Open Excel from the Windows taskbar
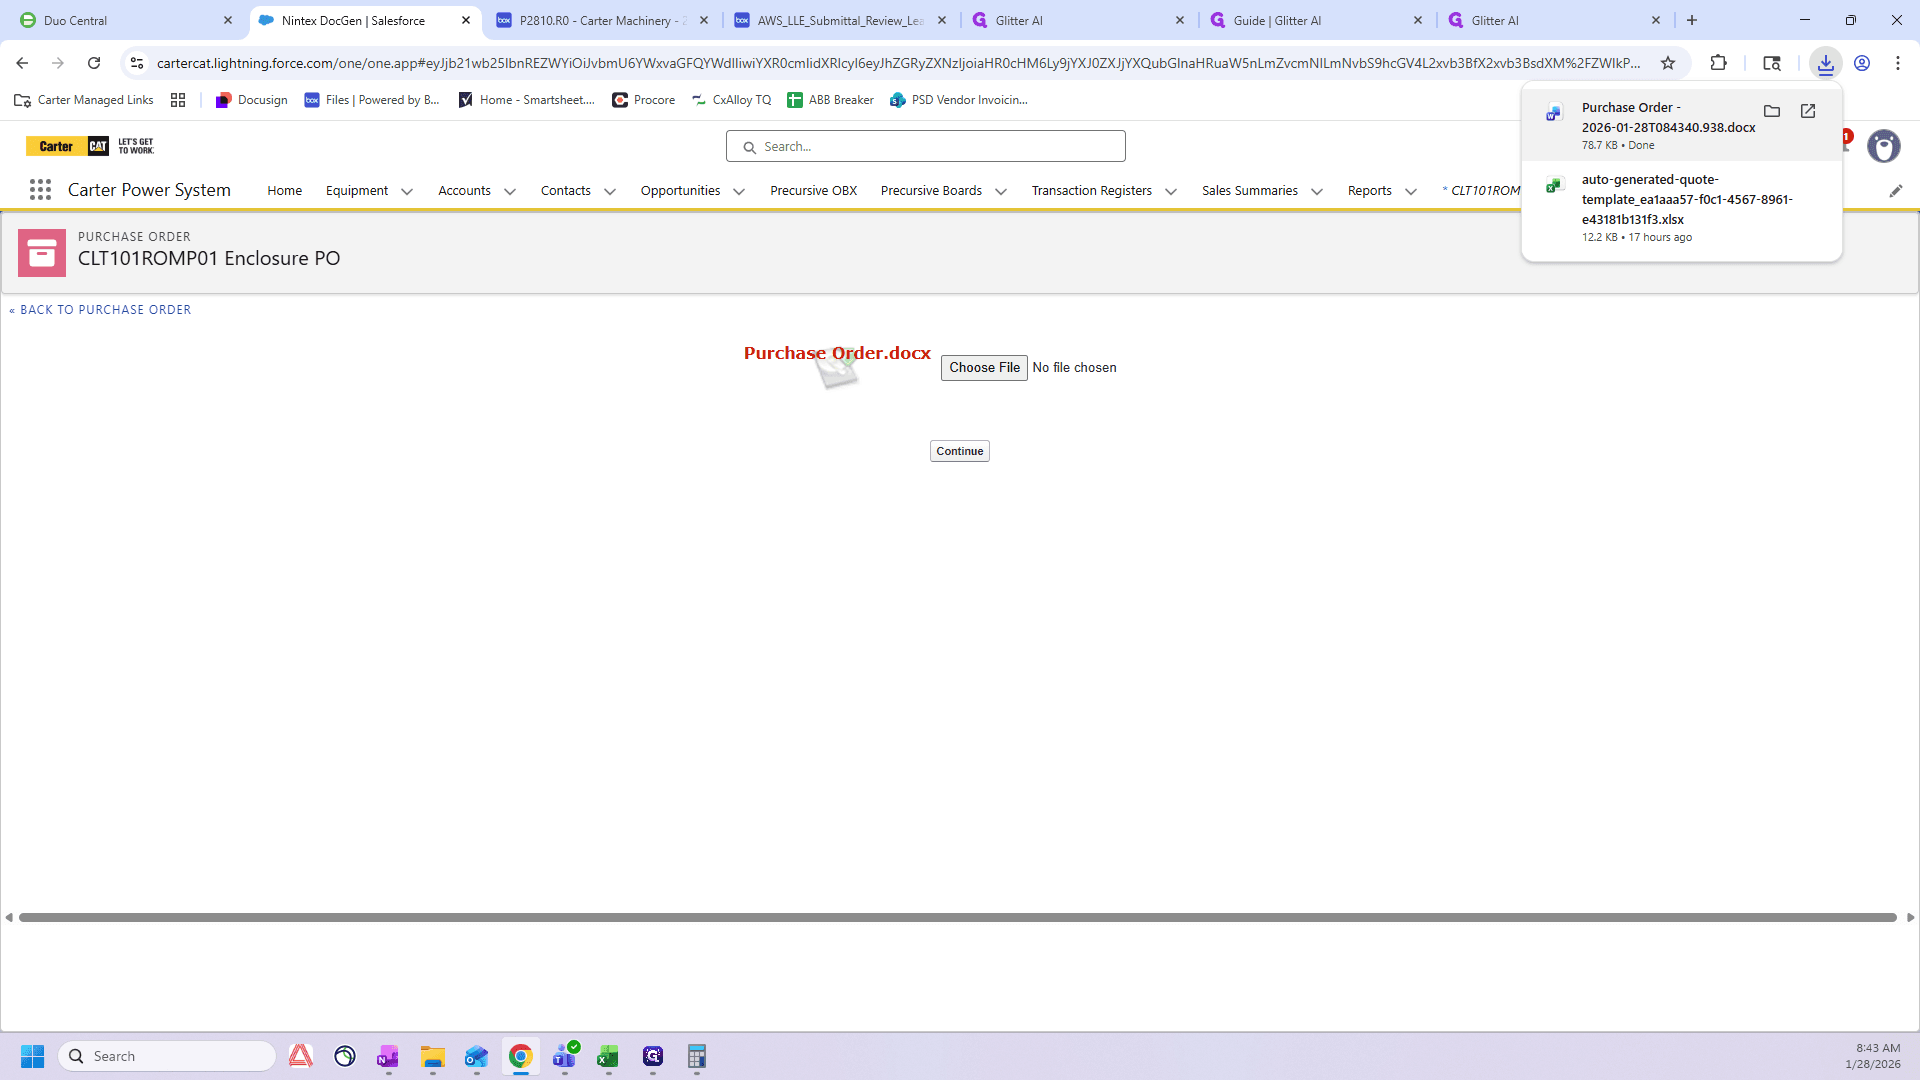 tap(608, 1056)
